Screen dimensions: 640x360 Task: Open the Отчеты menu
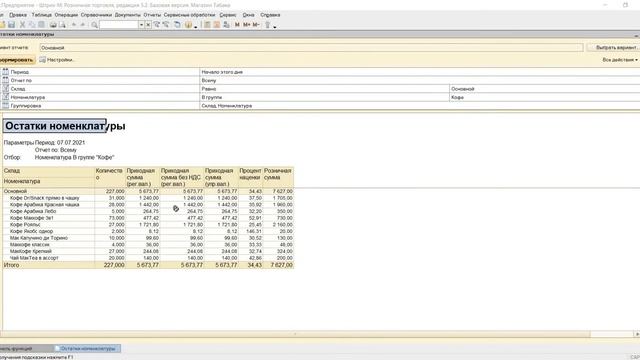click(x=152, y=15)
